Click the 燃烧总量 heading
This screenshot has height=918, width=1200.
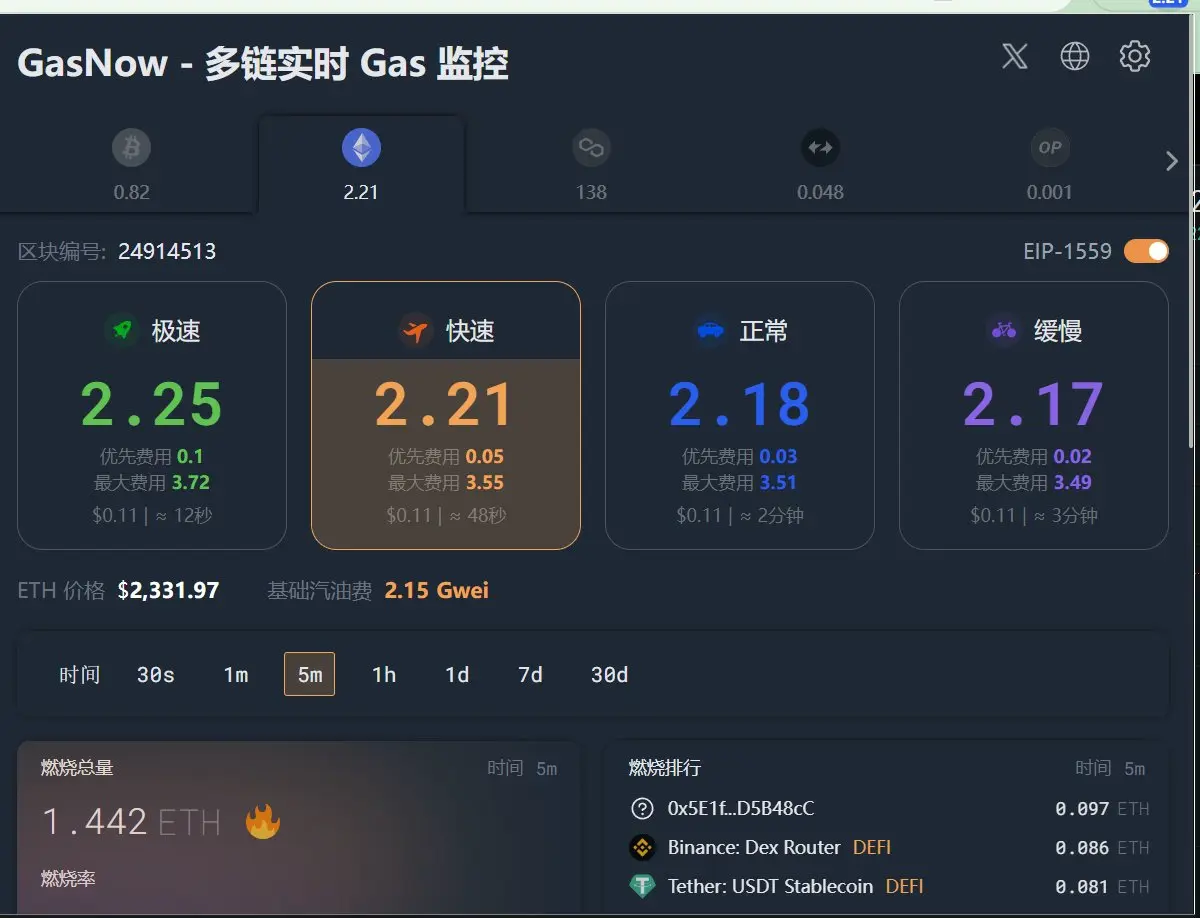[x=77, y=768]
